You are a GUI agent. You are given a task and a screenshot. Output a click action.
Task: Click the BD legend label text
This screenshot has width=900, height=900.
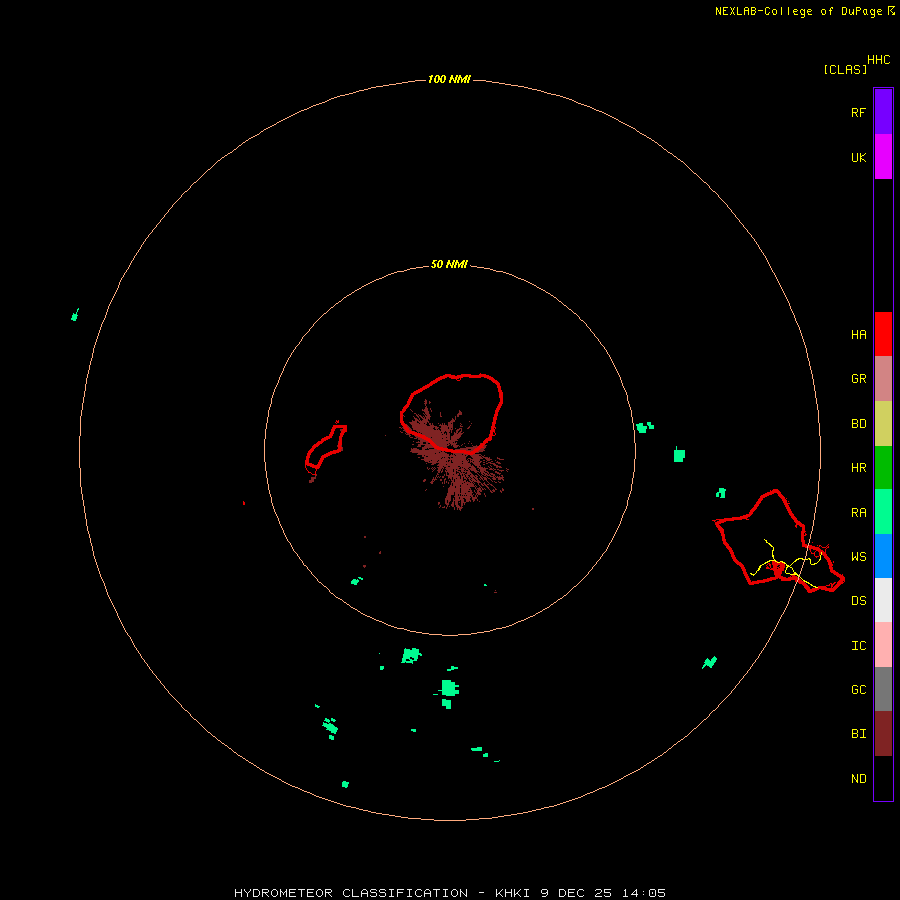pyautogui.click(x=859, y=424)
